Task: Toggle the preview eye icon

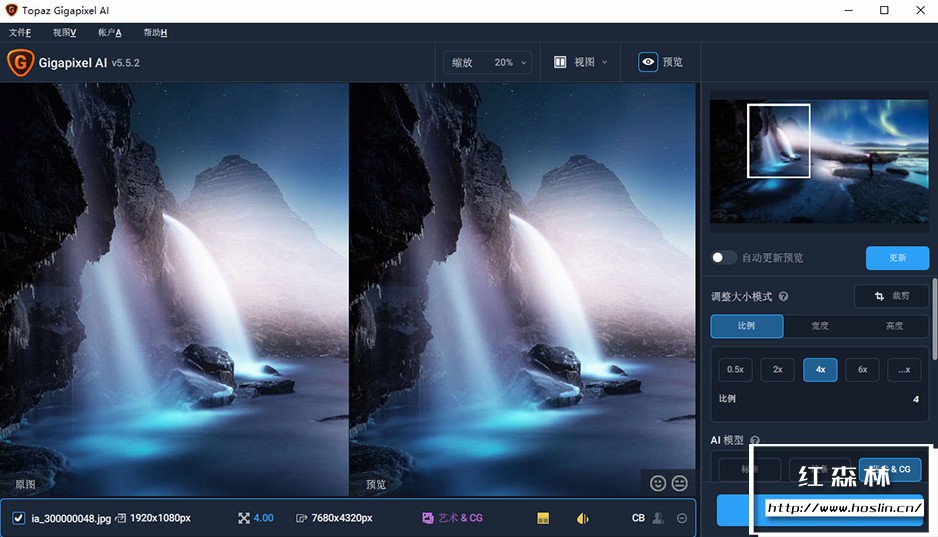Action: pos(648,62)
